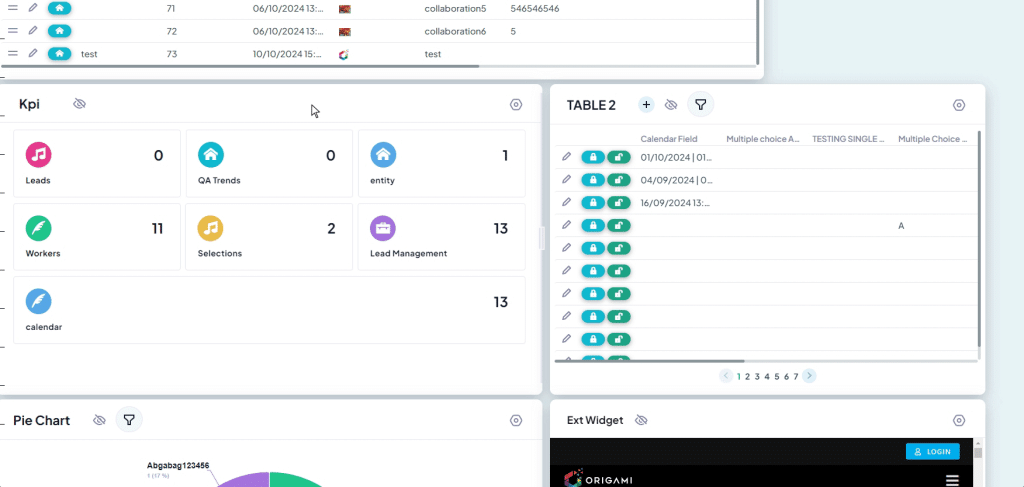Toggle visibility of Pie Chart widget

(x=99, y=420)
